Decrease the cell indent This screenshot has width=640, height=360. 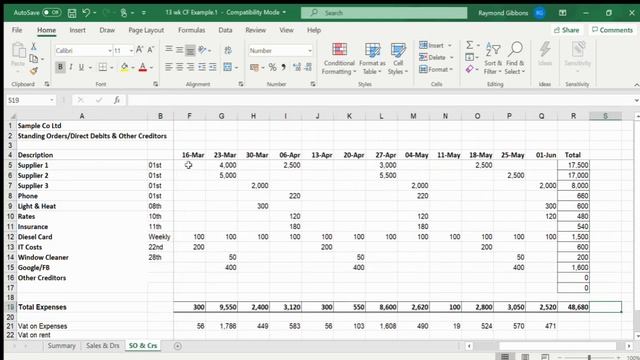click(202, 67)
